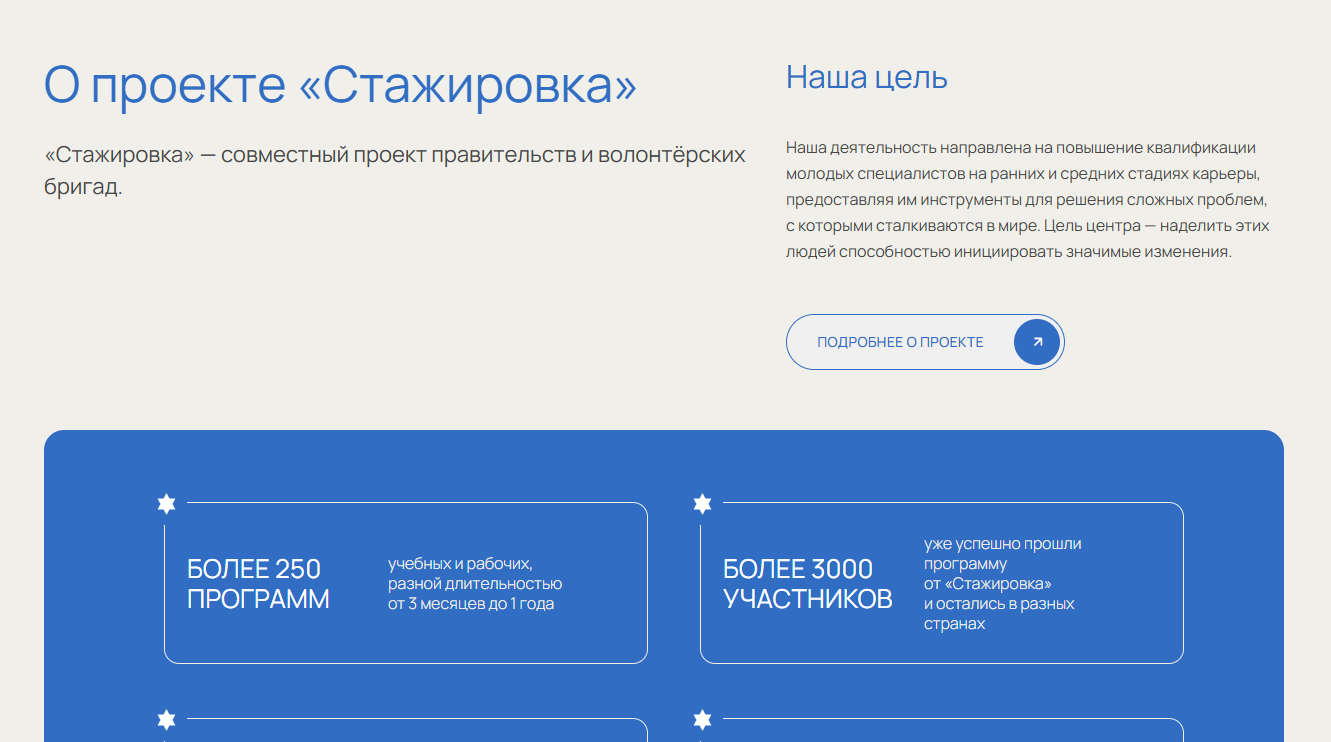Click the bottom-left star icon on the blue panel
Image resolution: width=1331 pixels, height=742 pixels.
coord(166,718)
